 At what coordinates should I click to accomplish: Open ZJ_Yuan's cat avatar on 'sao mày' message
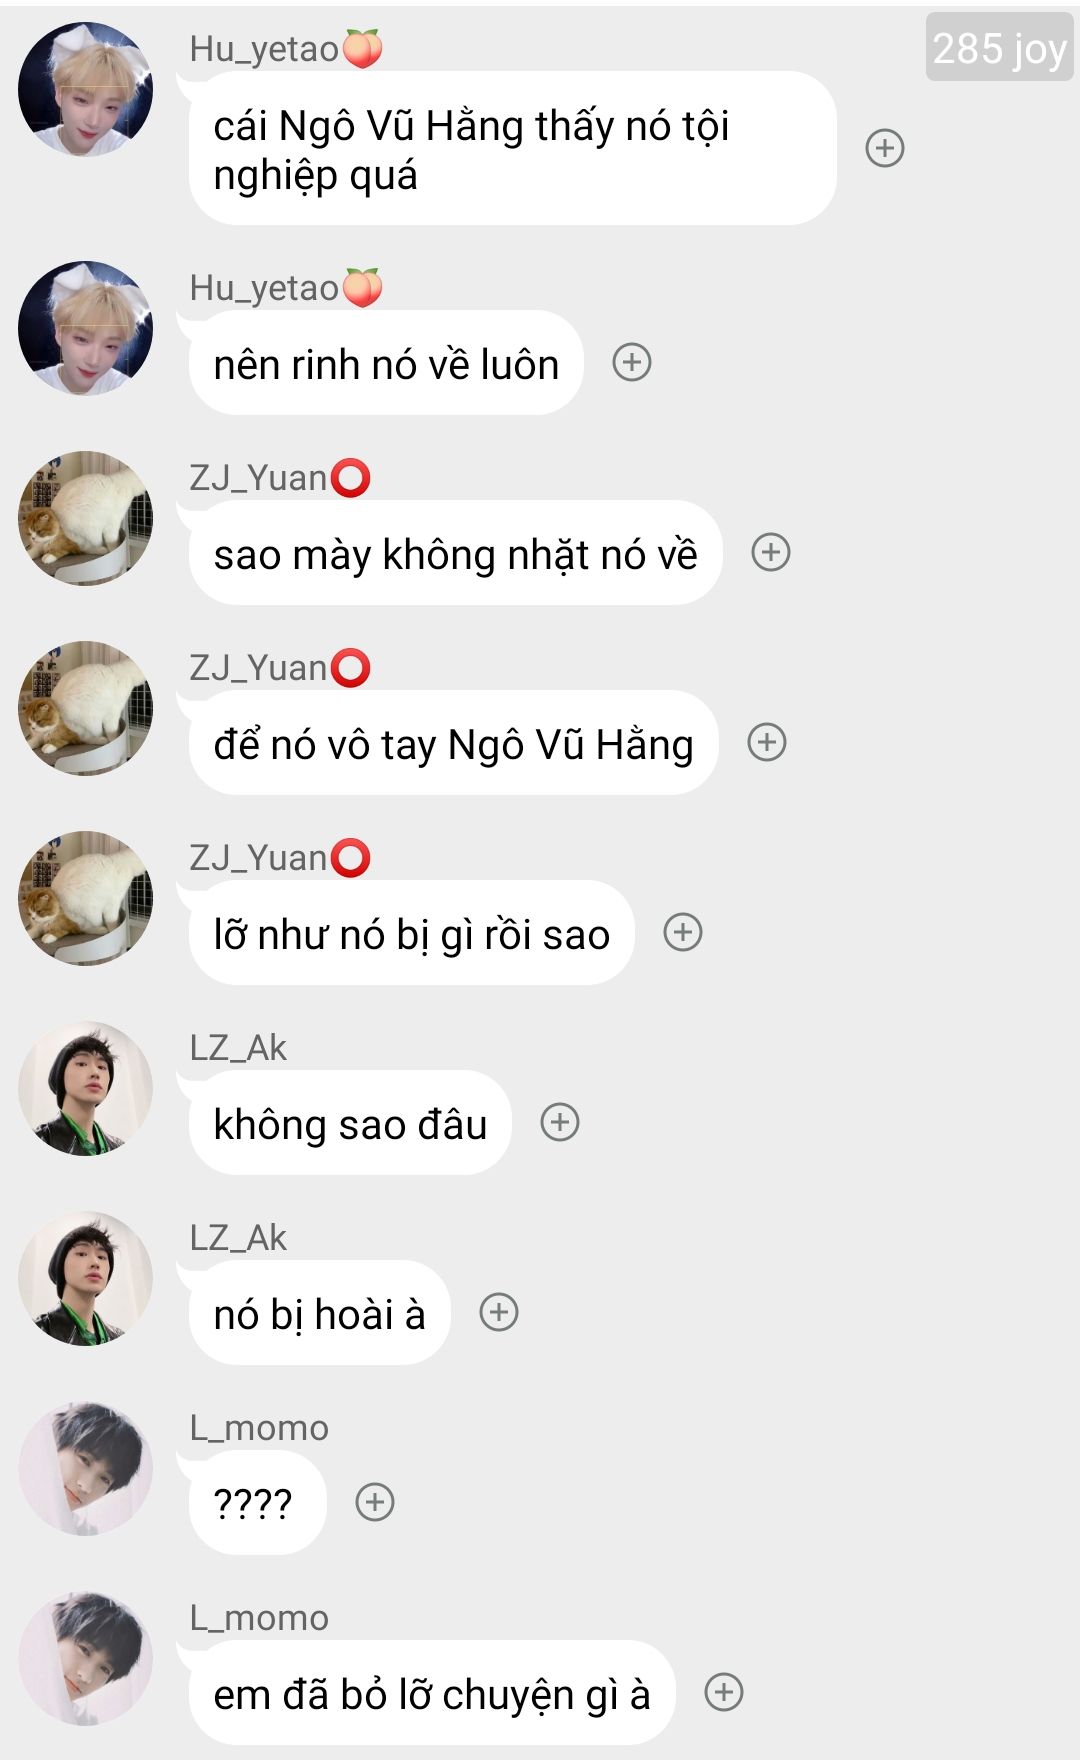click(86, 518)
